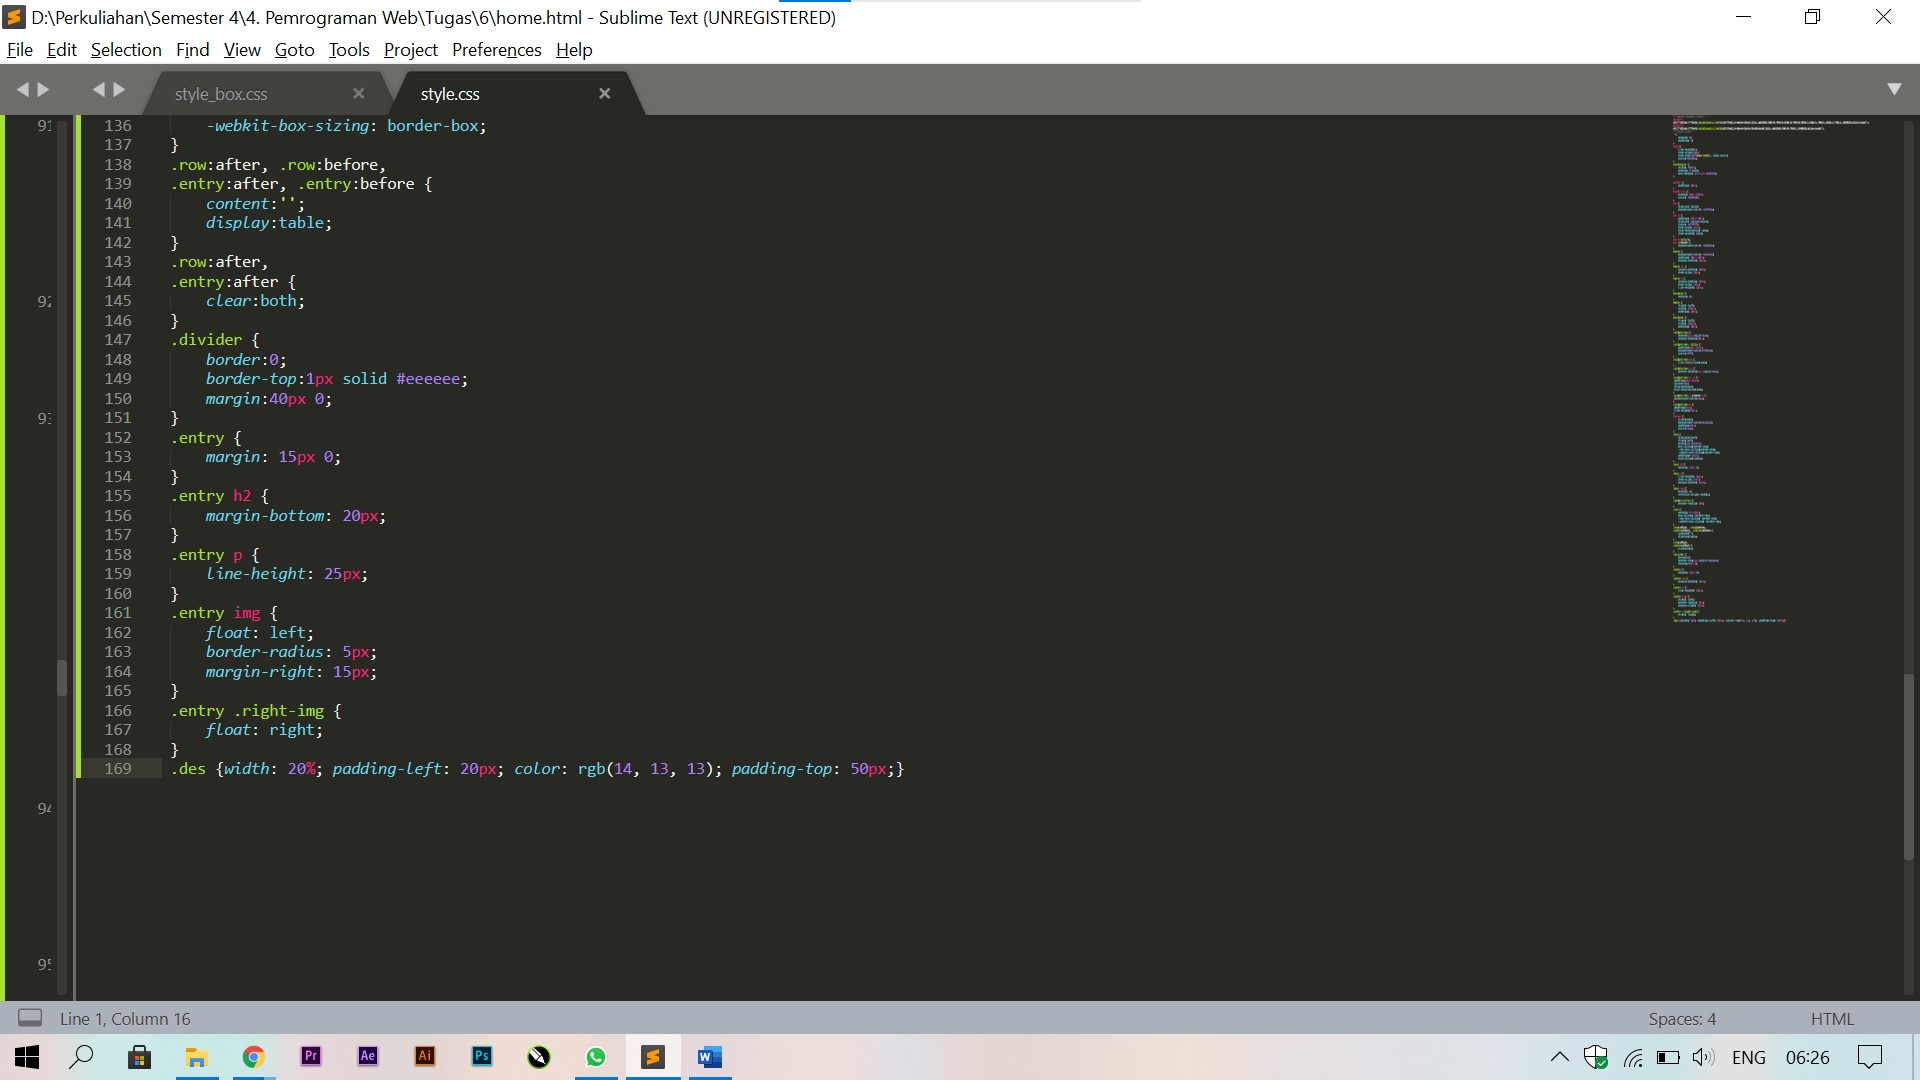This screenshot has height=1080, width=1920.
Task: Click the Windows Start button
Action: tap(24, 1057)
